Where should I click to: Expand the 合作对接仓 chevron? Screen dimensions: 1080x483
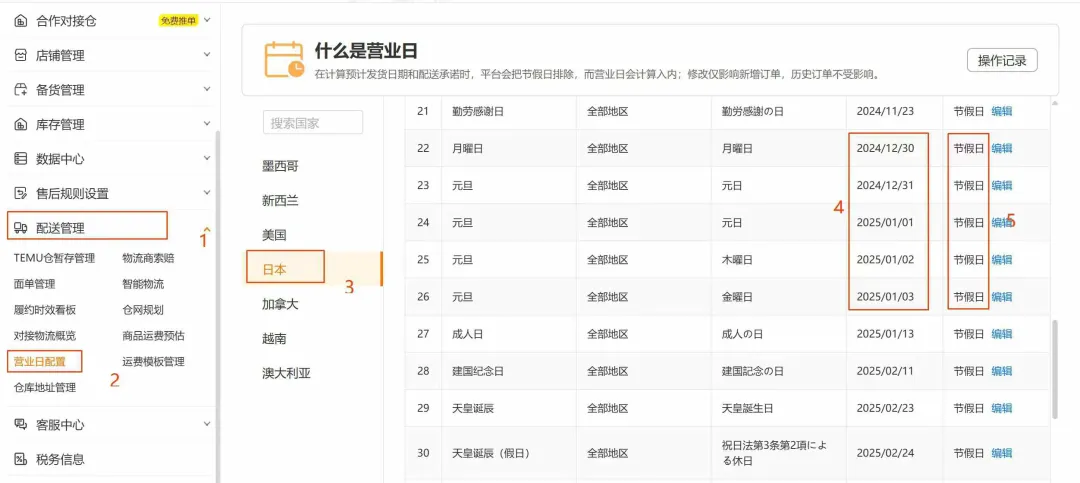(207, 20)
